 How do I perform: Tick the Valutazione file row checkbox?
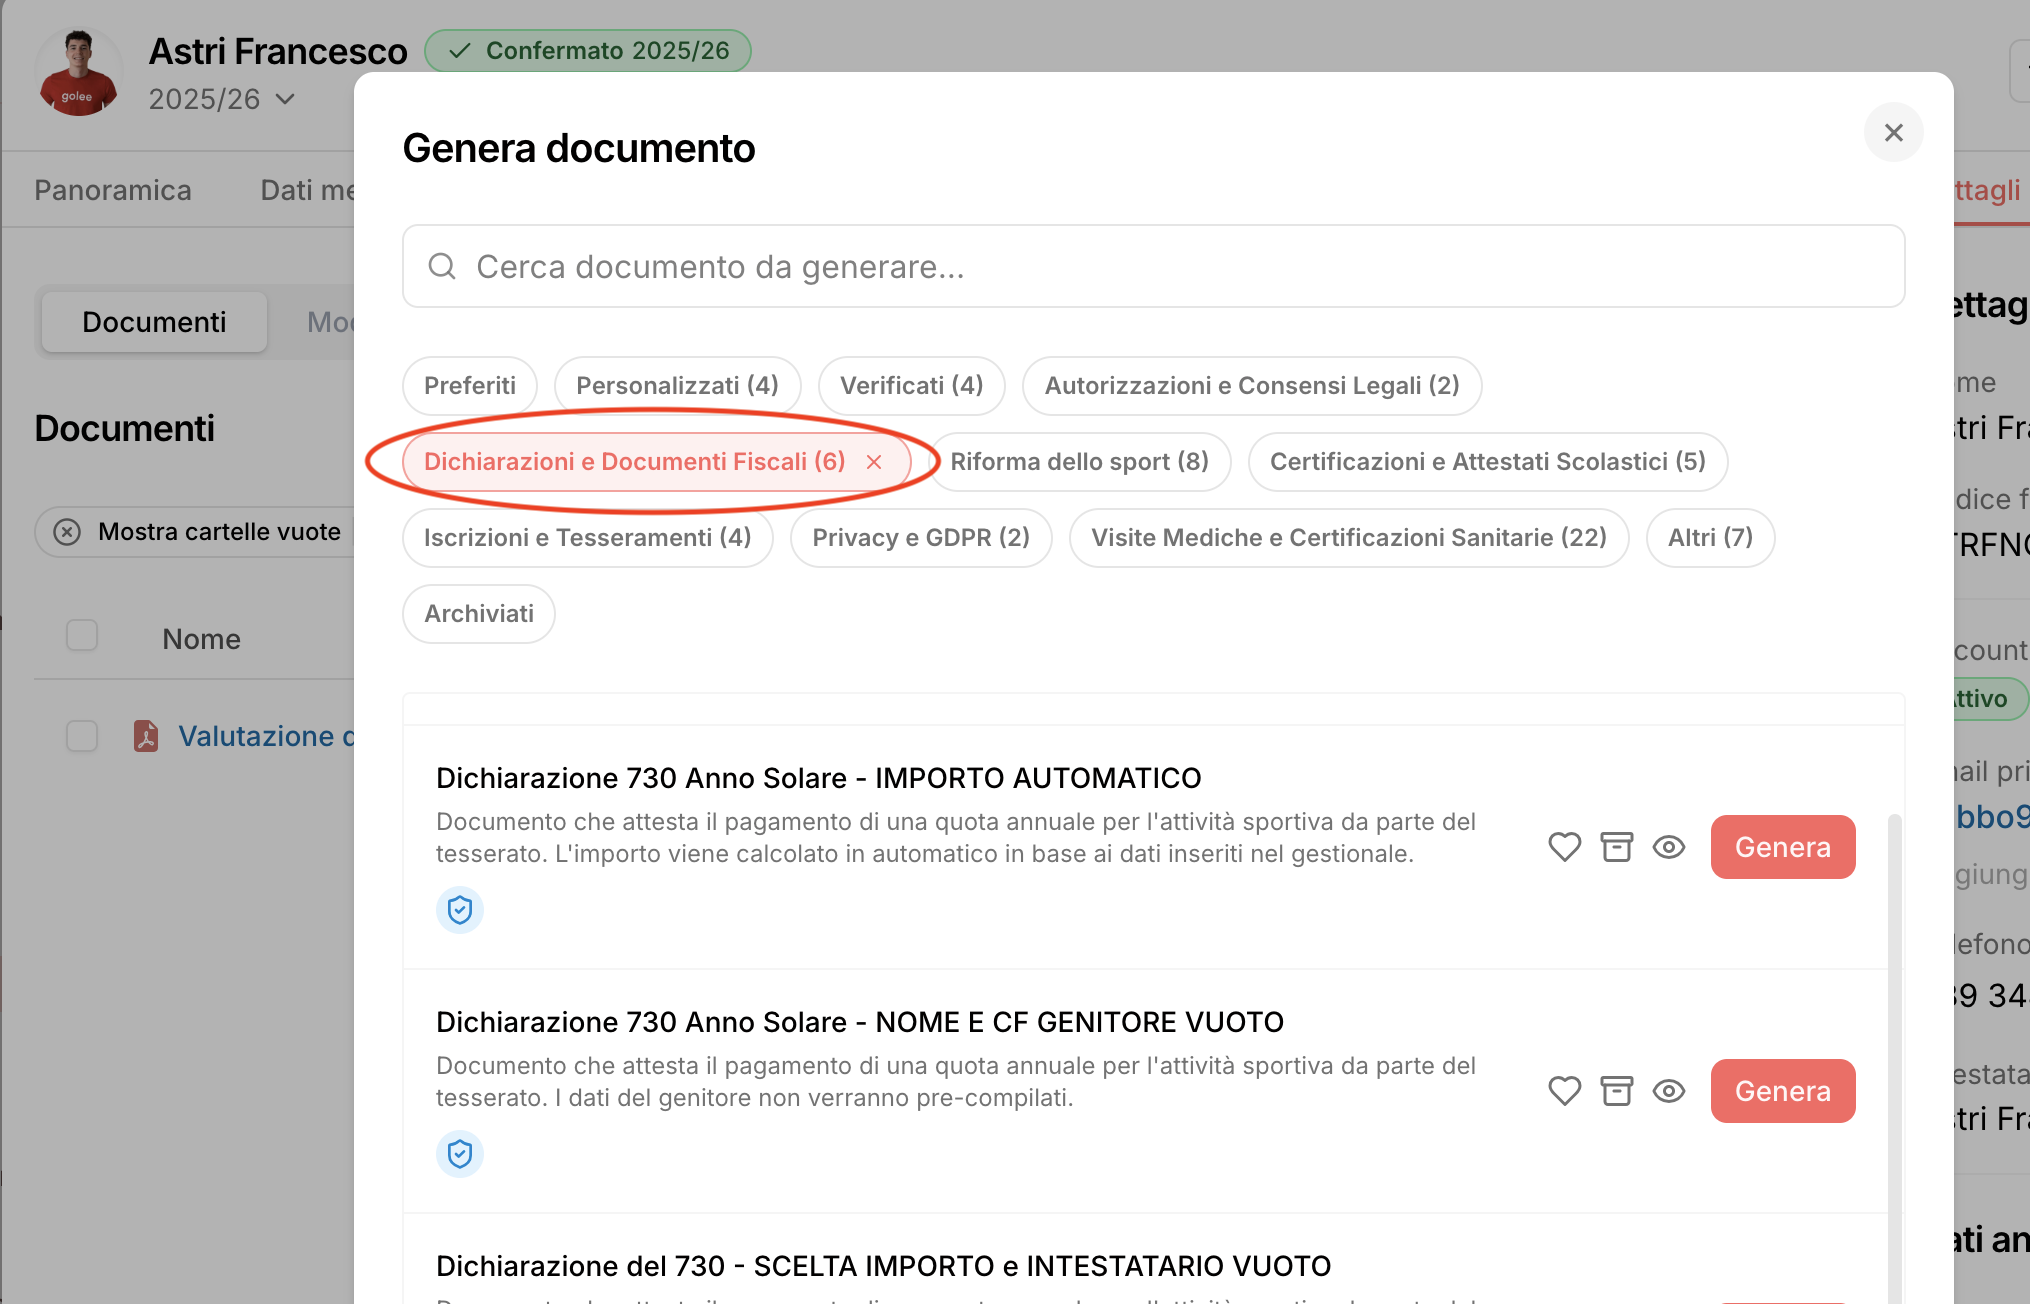(82, 736)
